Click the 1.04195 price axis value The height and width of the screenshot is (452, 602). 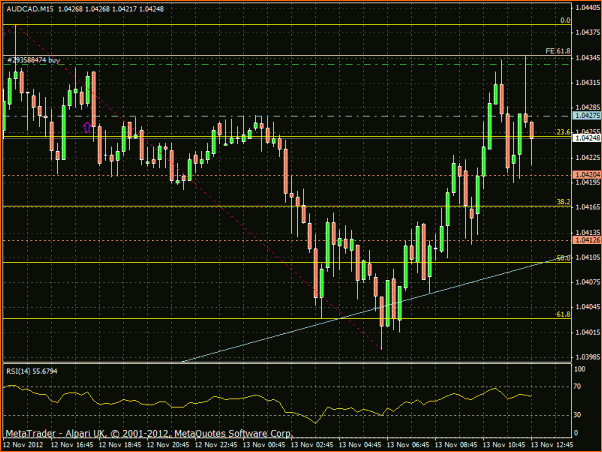click(587, 182)
